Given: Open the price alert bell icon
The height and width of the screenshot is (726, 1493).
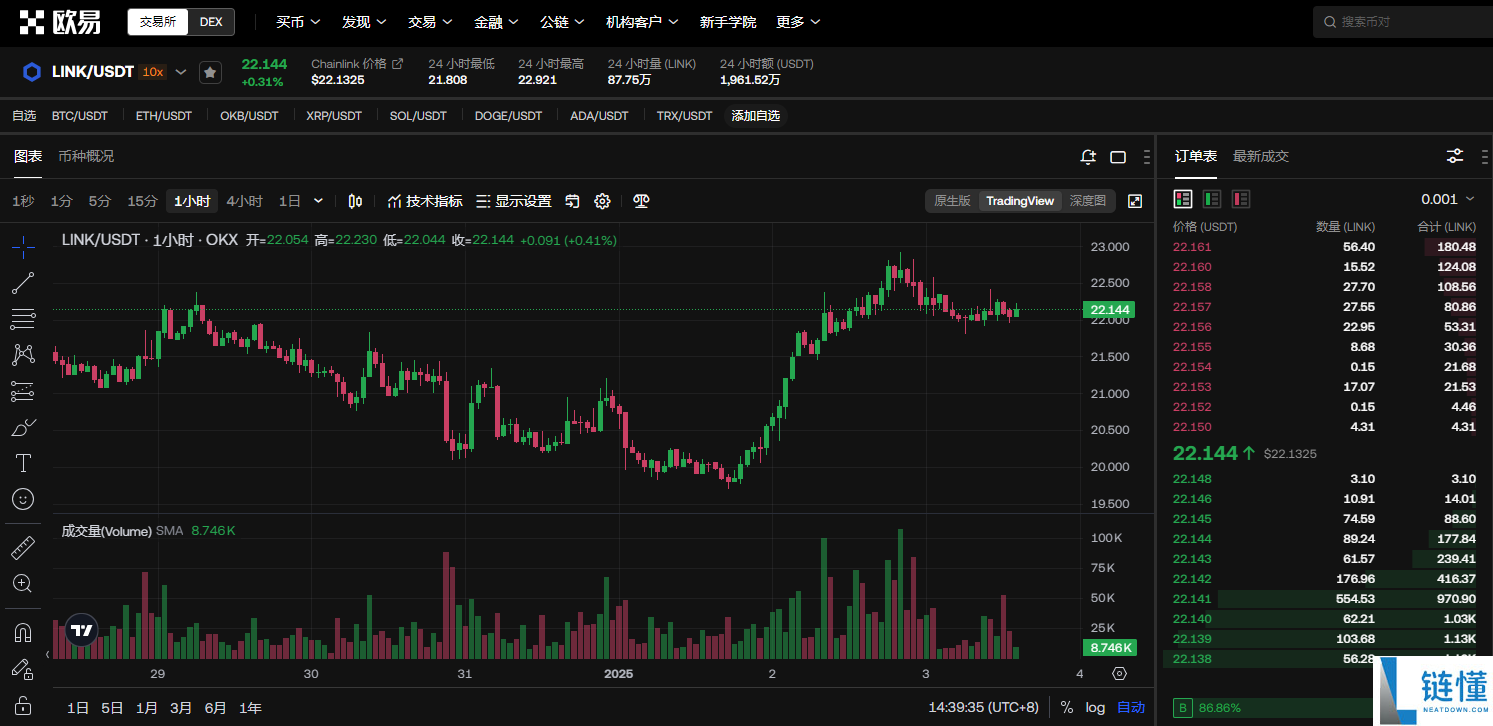Looking at the screenshot, I should [x=1089, y=157].
